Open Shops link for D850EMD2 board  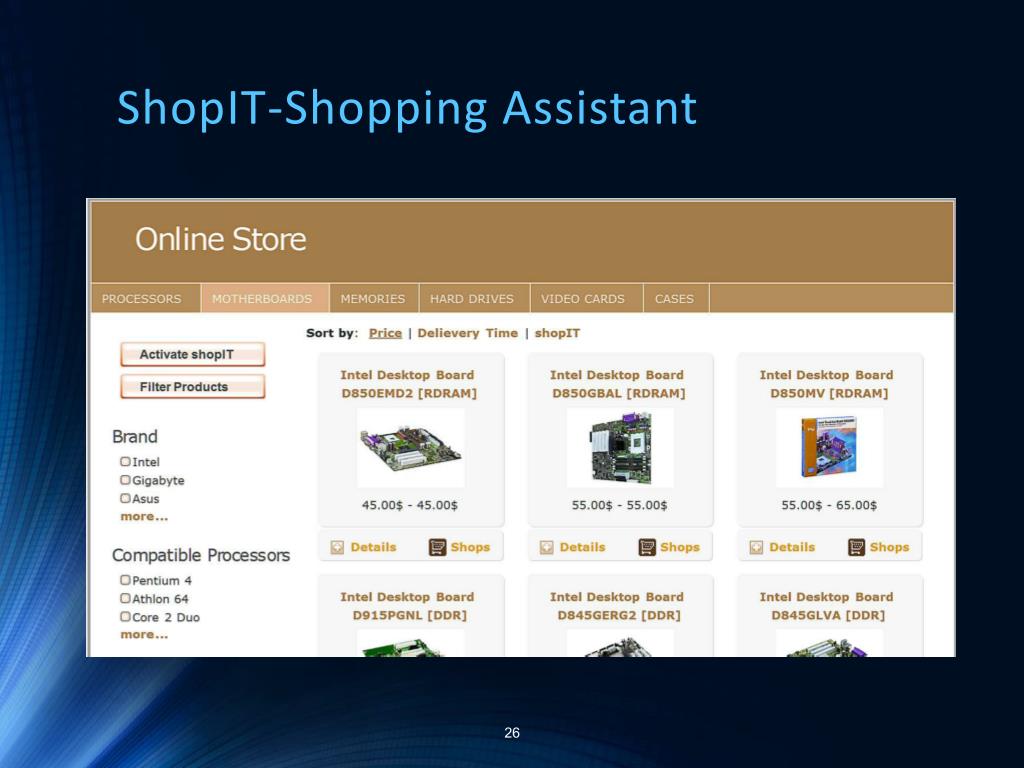coord(470,547)
